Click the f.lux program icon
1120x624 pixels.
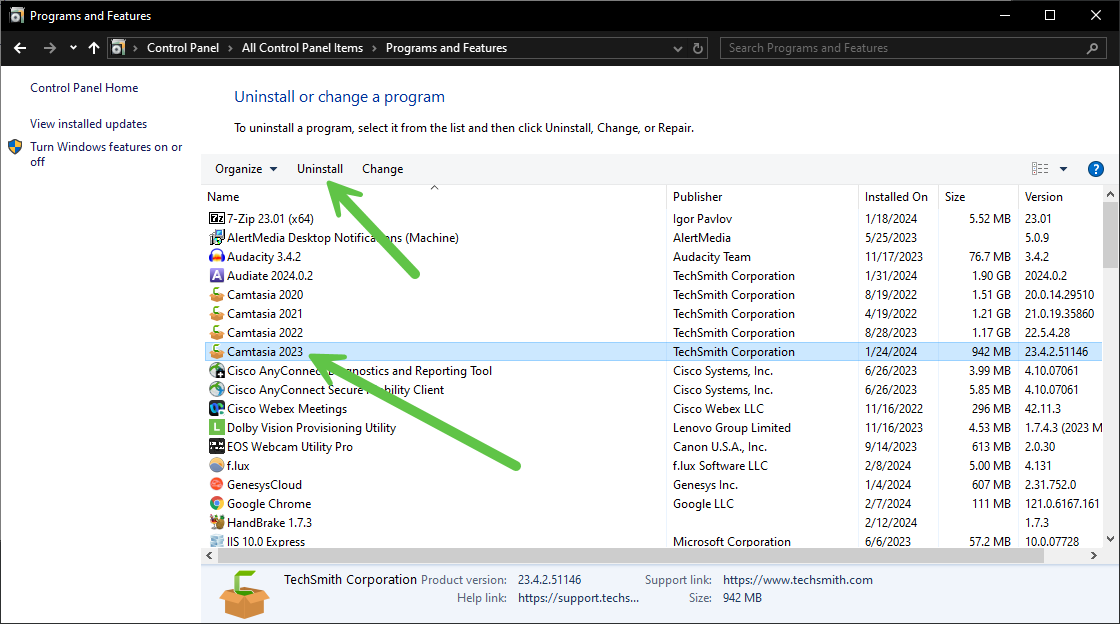217,465
